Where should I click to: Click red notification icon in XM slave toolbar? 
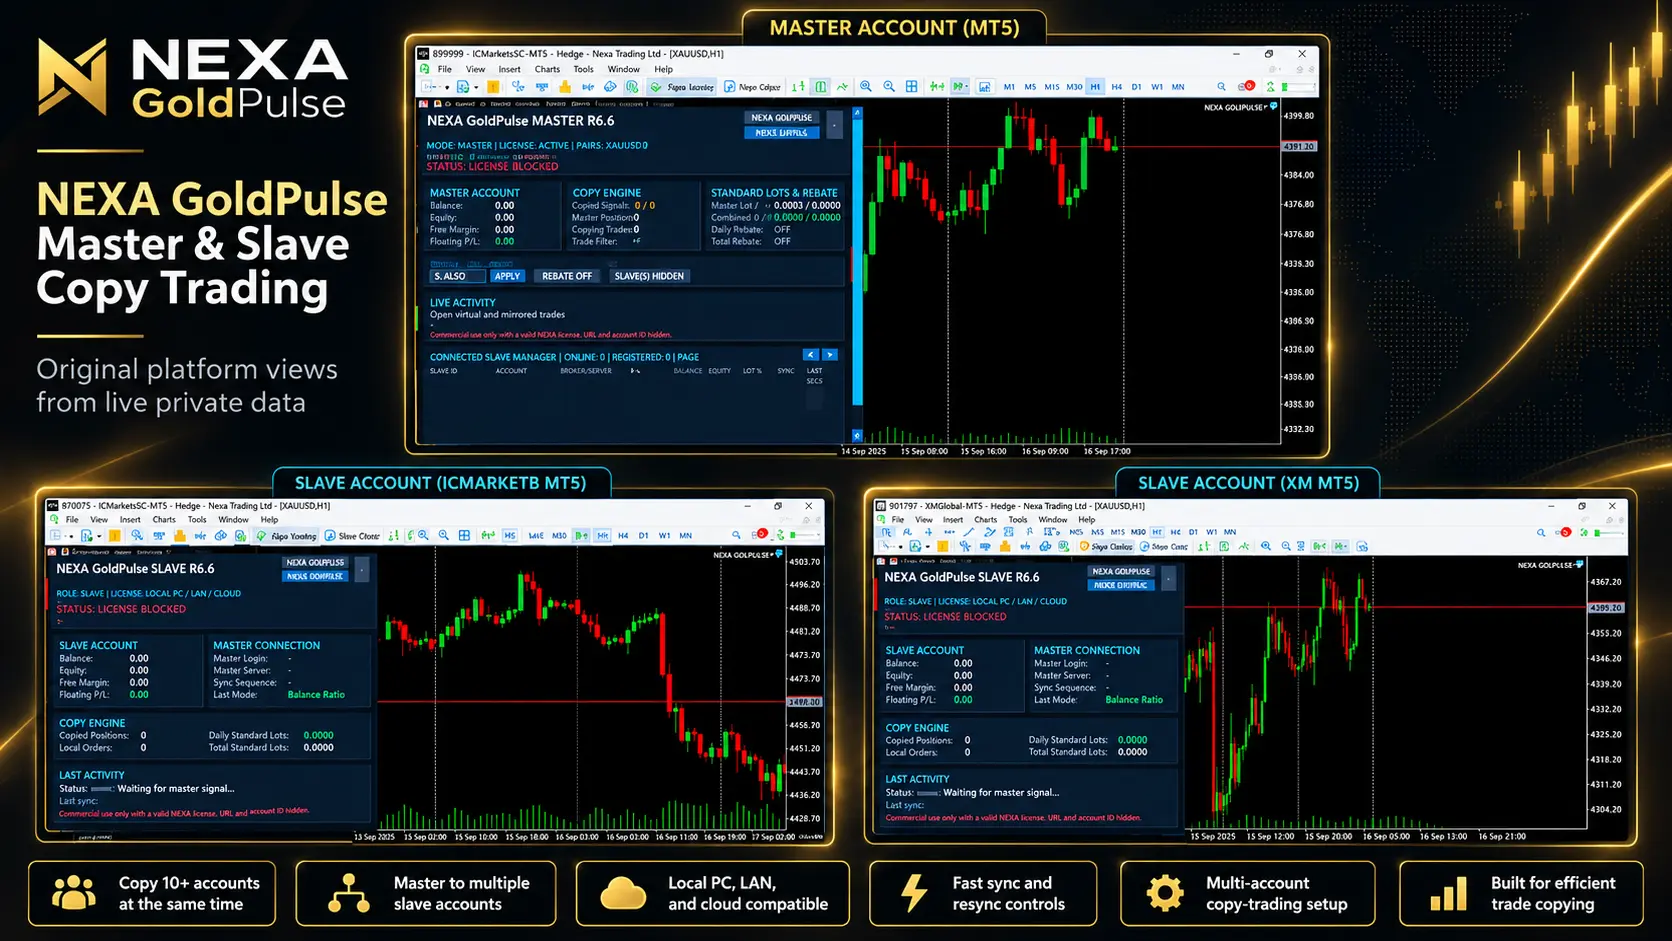(1565, 532)
